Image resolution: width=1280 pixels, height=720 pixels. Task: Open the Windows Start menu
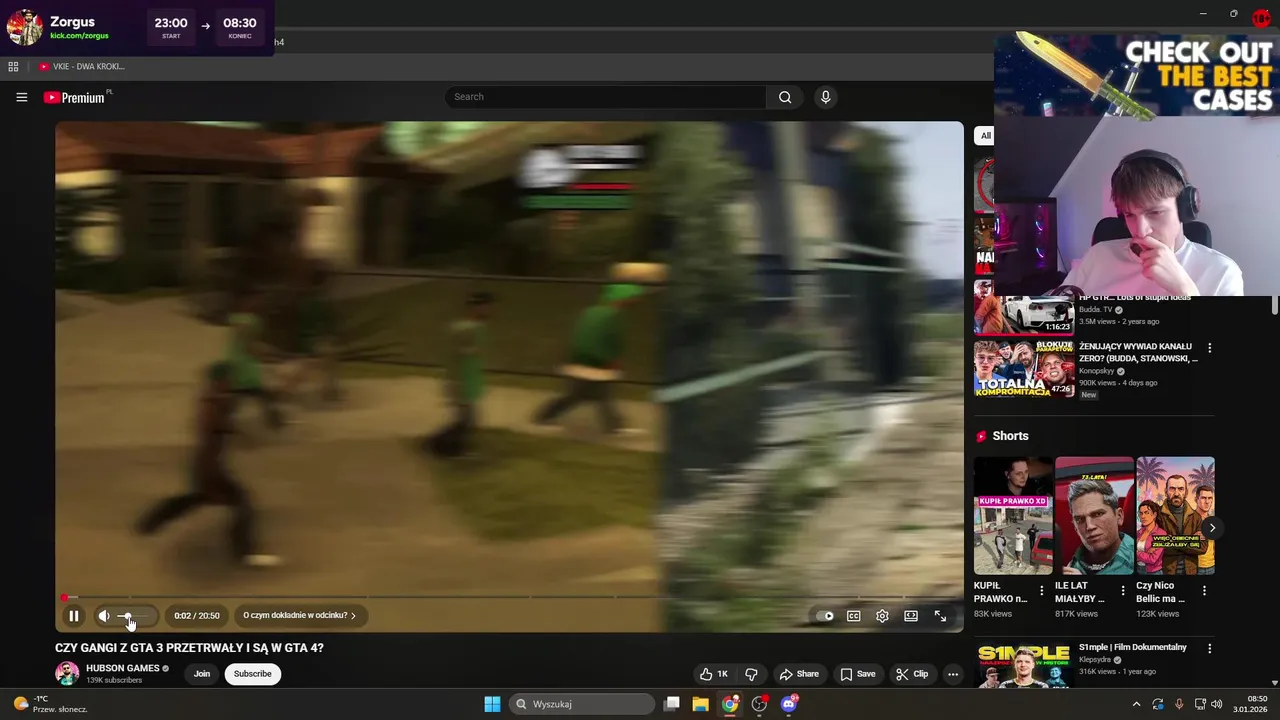[492, 704]
